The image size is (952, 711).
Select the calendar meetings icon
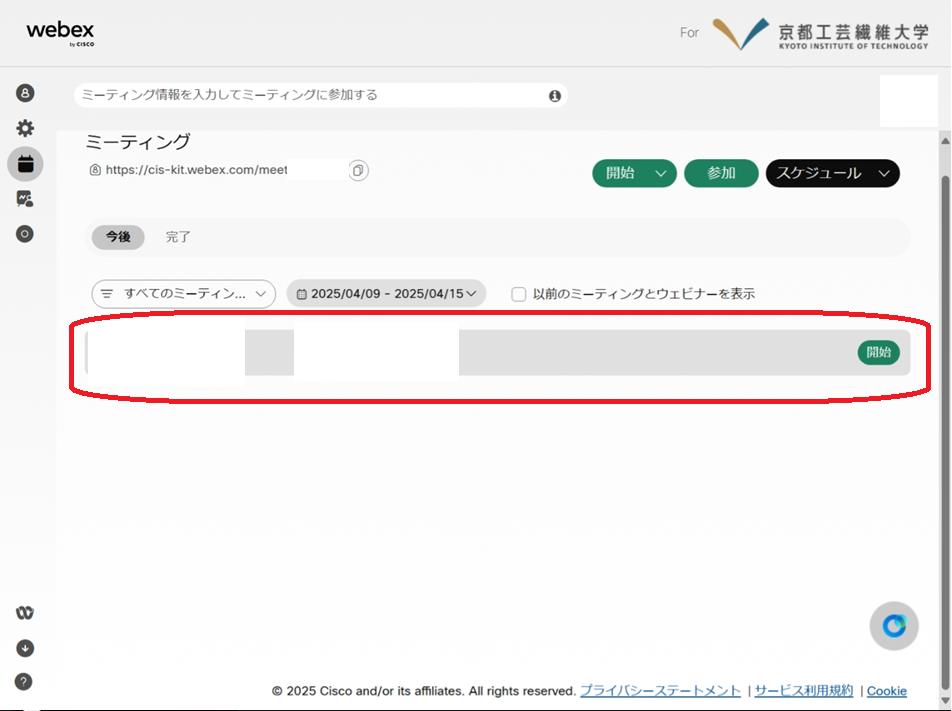[25, 164]
